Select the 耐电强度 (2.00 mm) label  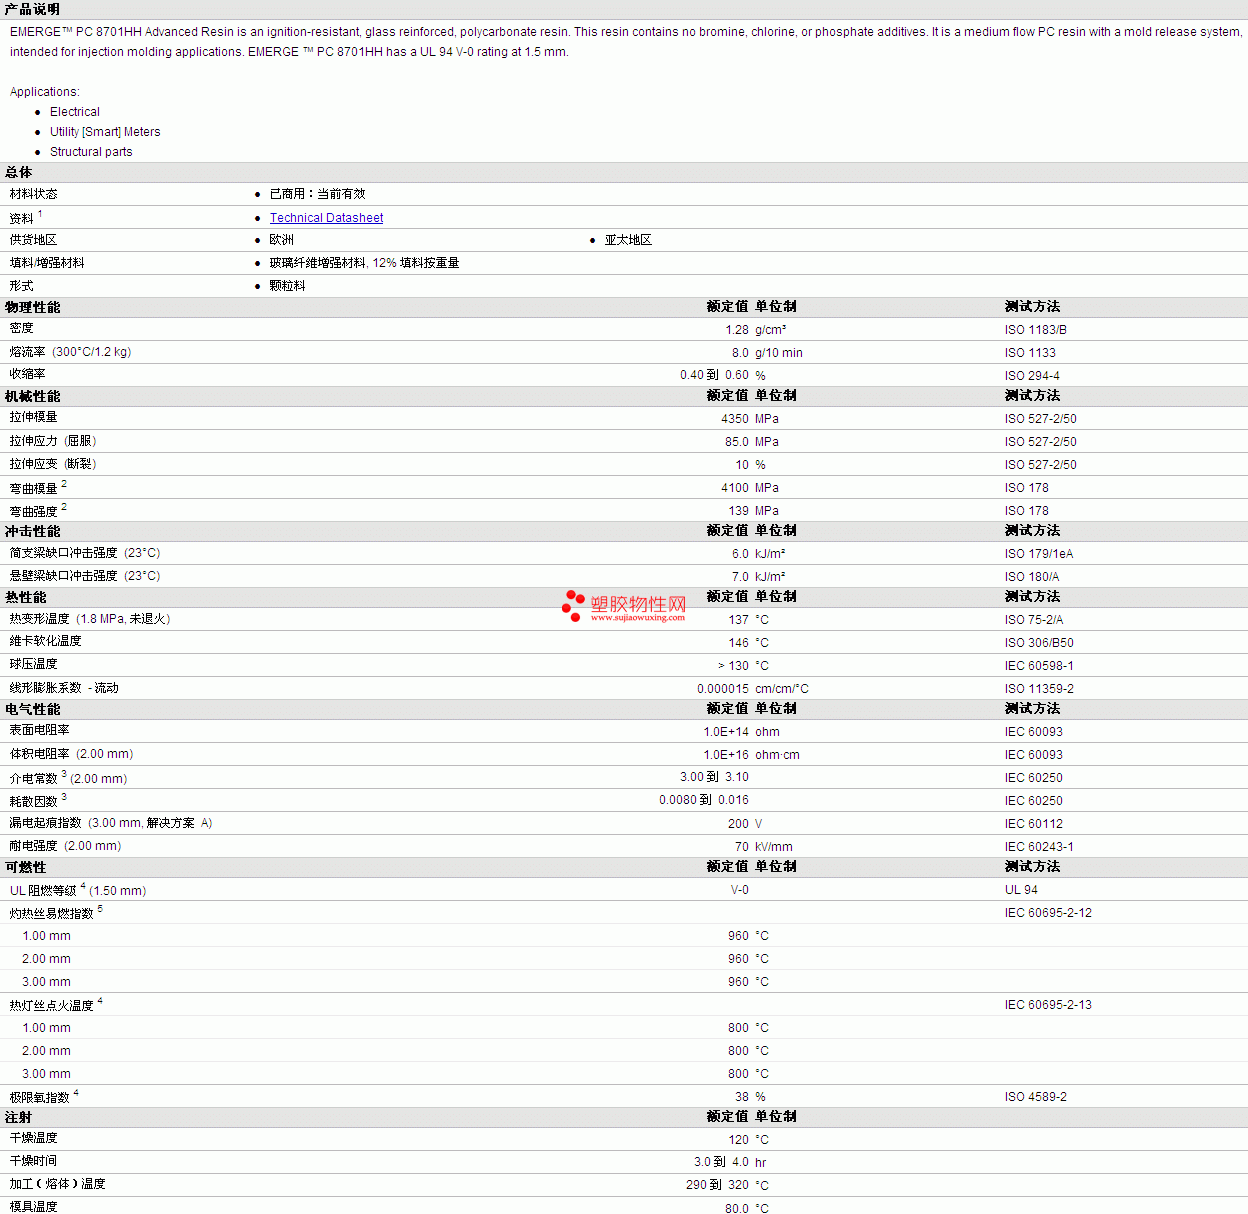[x=65, y=846]
